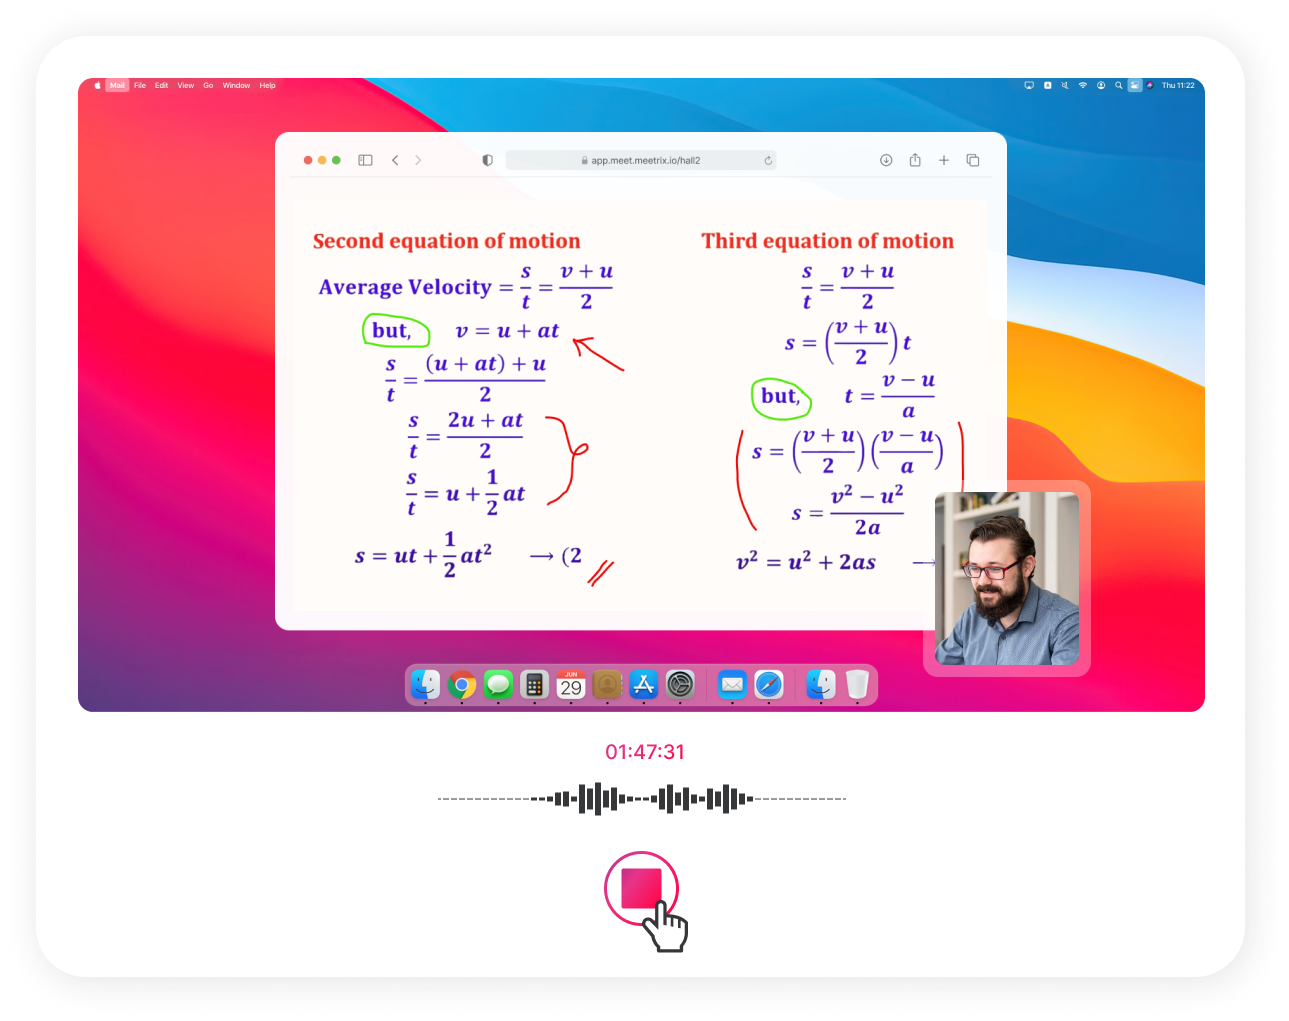1289x1021 pixels.
Task: Click the 01:47:31 recording timer
Action: 643,752
